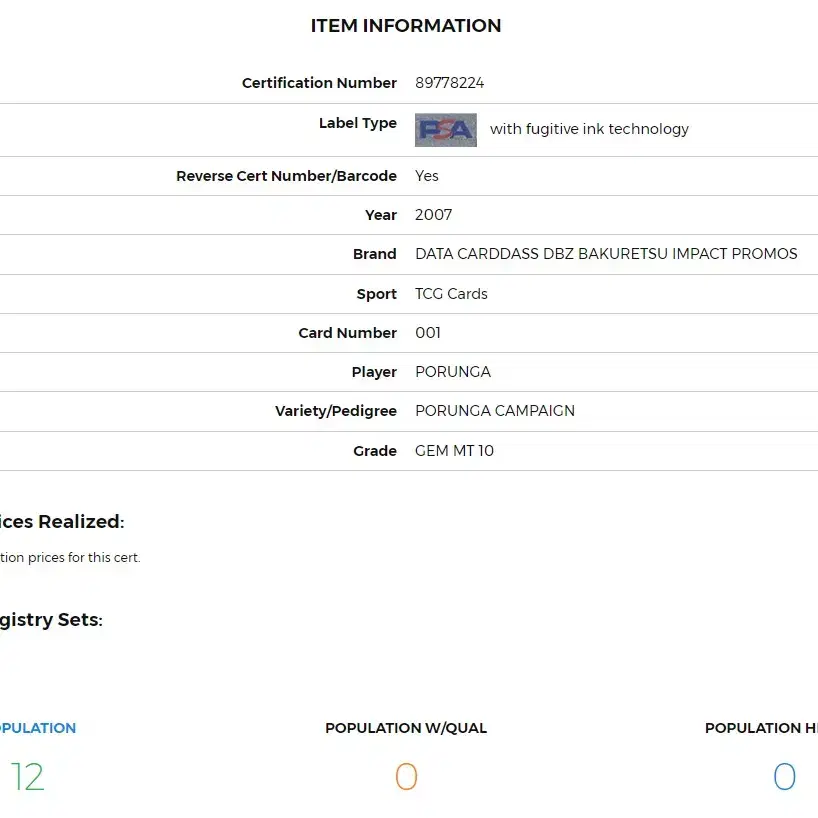Click the Label Type field label
Image resolution: width=818 pixels, height=818 pixels.
pyautogui.click(x=358, y=124)
